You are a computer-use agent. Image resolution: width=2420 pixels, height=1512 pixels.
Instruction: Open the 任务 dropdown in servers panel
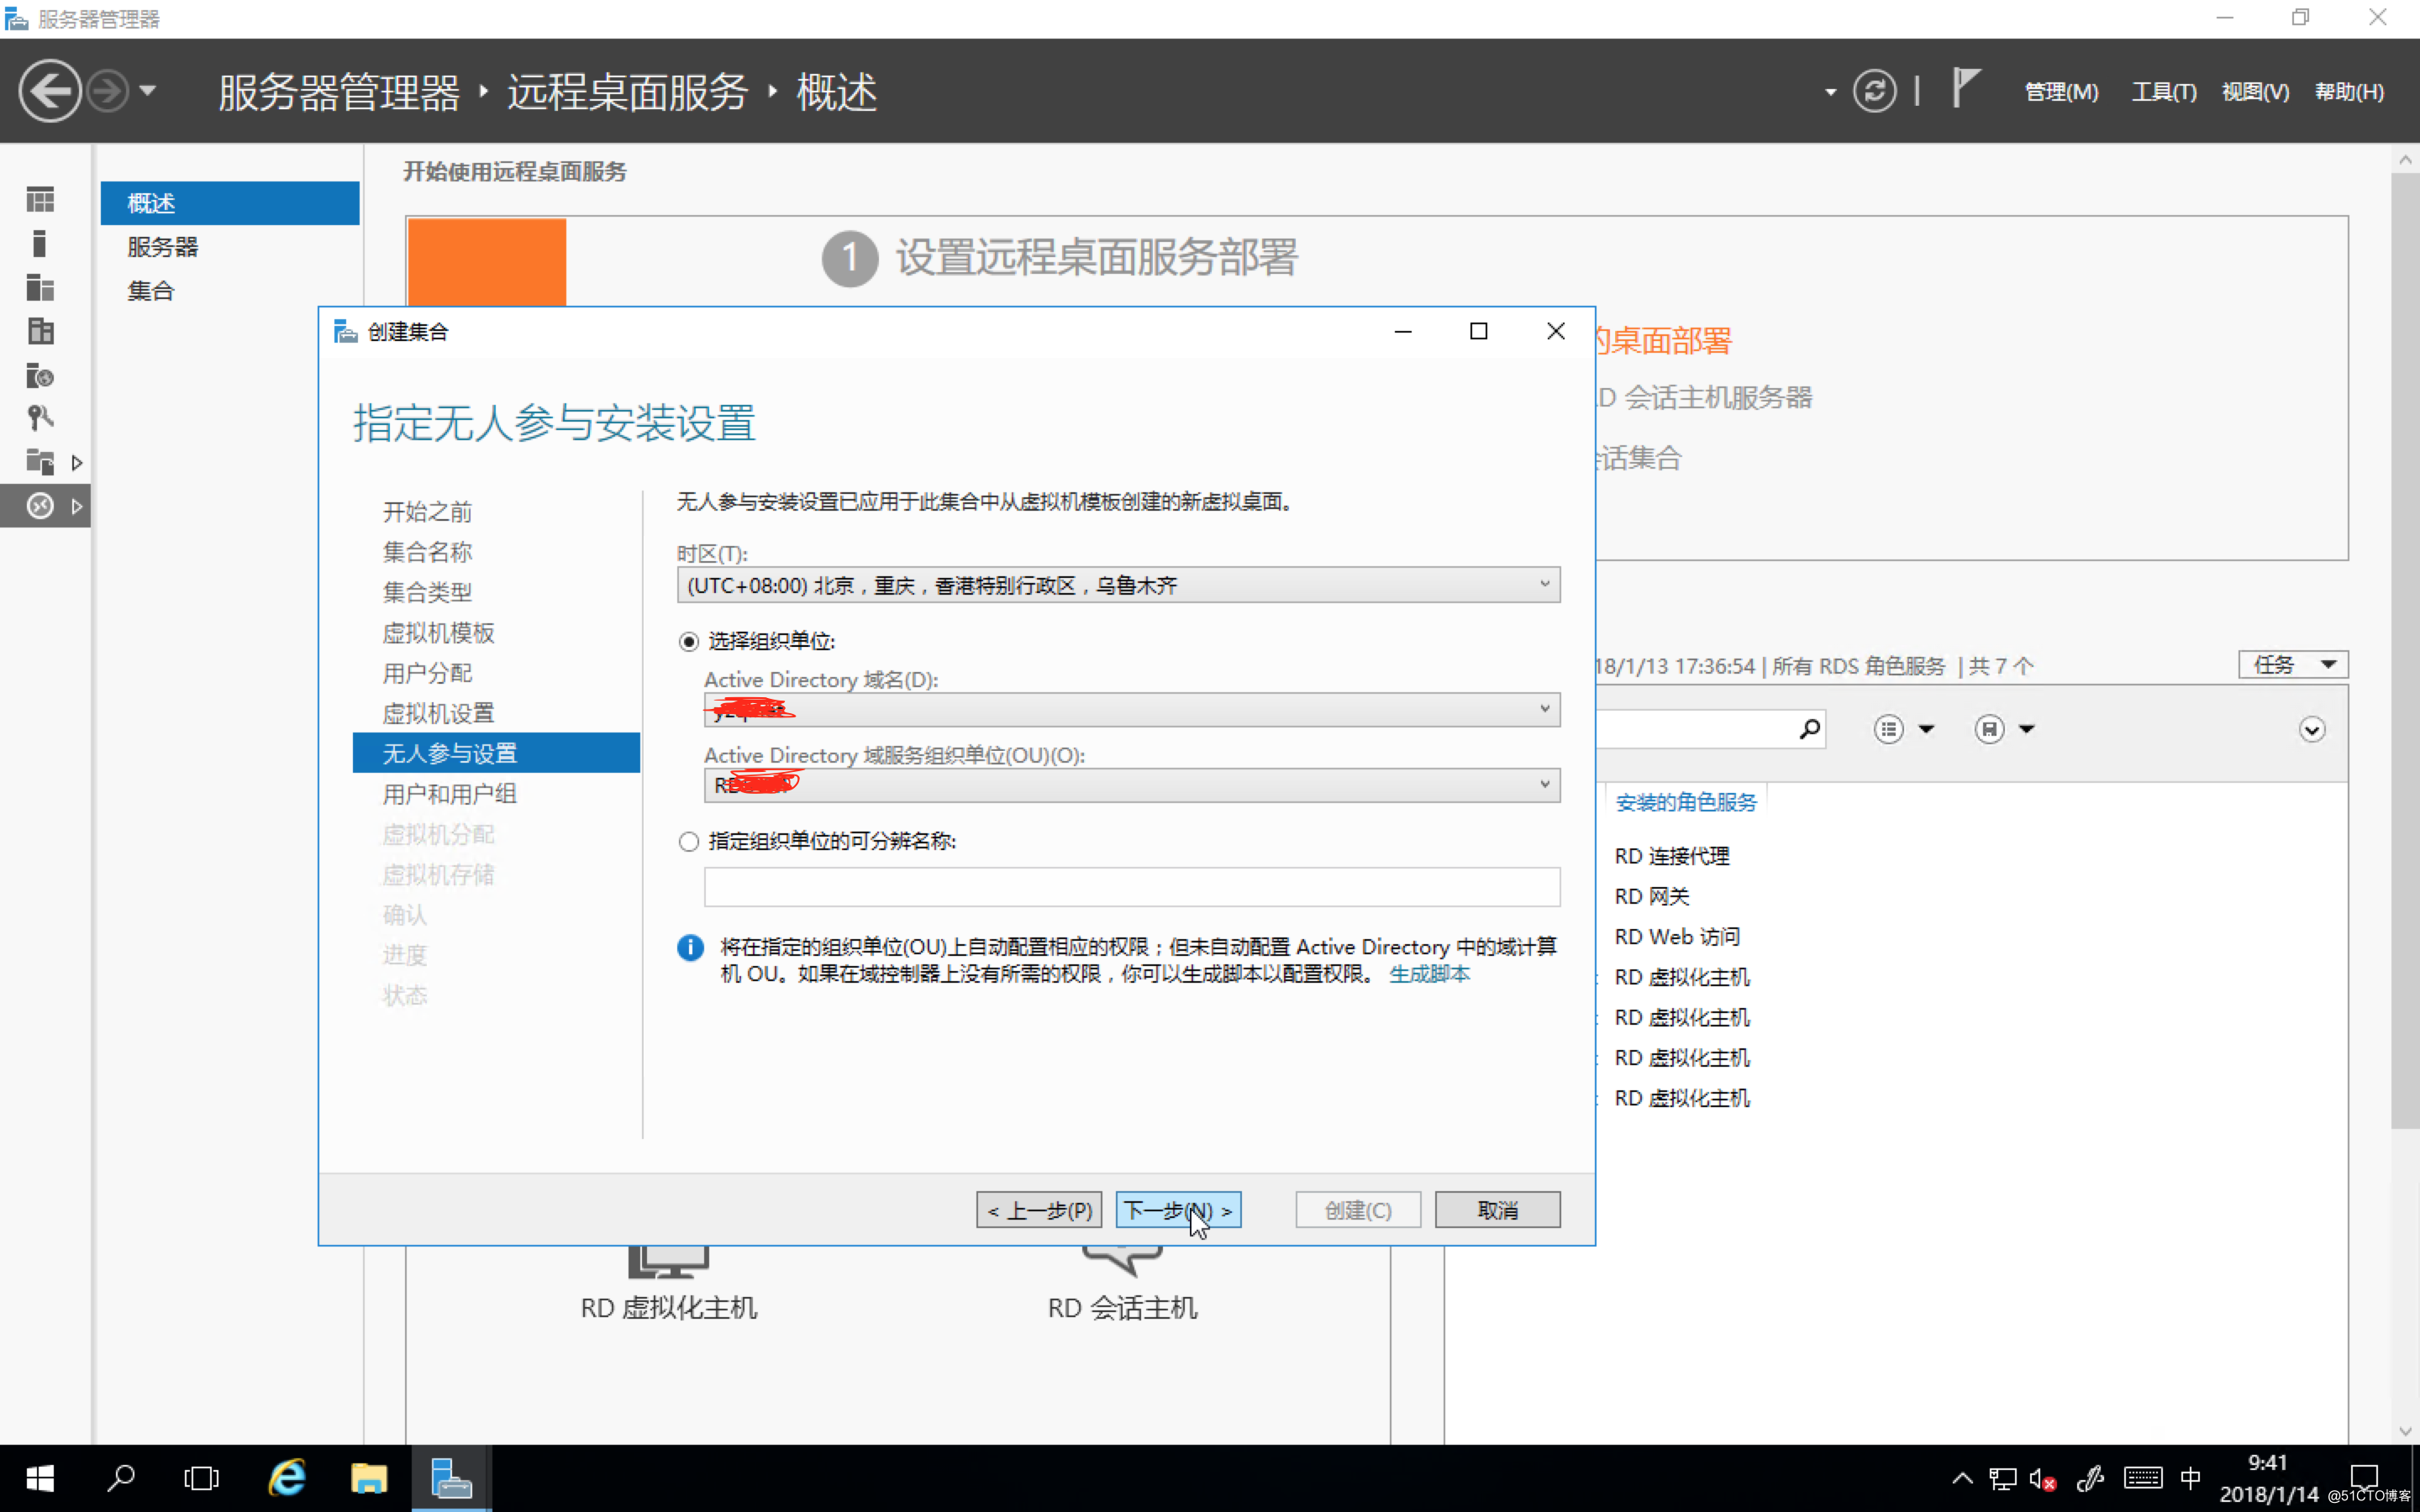(x=2292, y=665)
